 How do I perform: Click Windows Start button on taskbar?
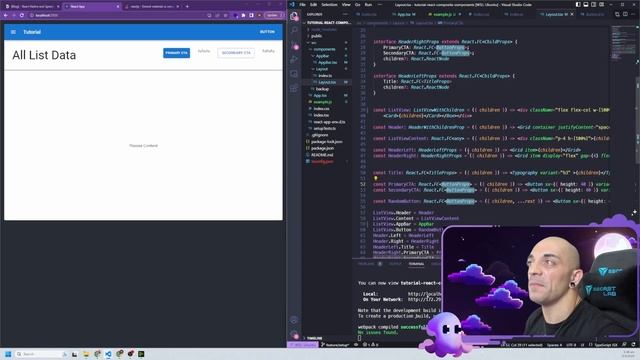click(x=8, y=354)
